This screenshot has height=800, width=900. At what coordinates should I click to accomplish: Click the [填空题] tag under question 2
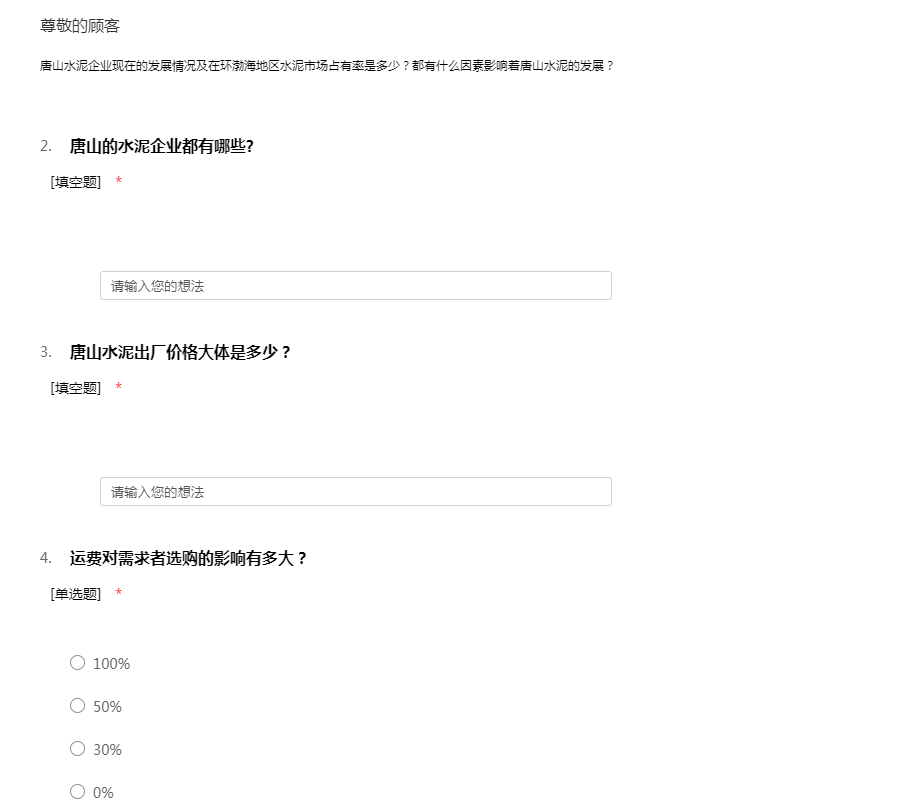[x=76, y=182]
